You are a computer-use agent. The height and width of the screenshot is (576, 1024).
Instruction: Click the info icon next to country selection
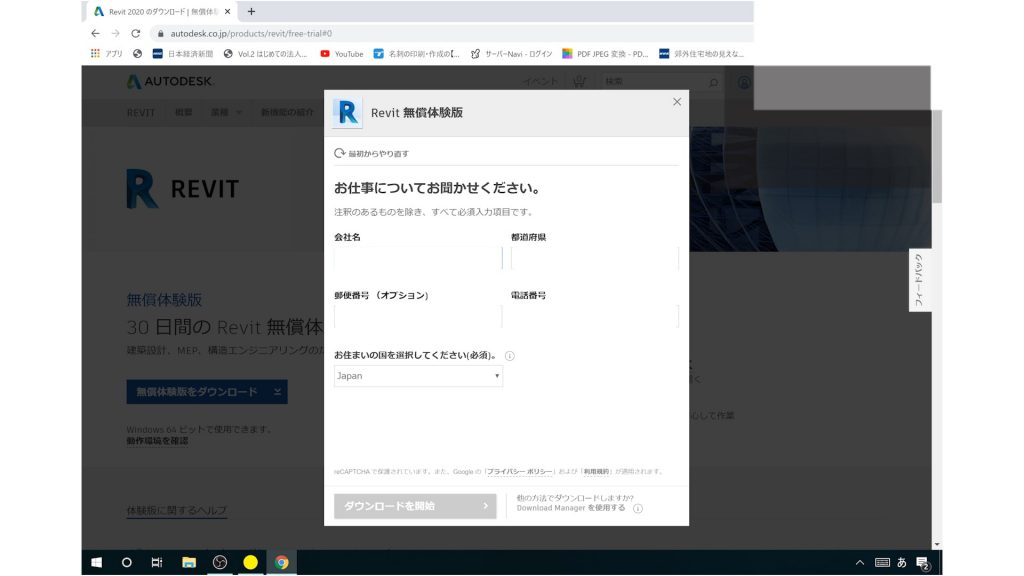coord(510,356)
